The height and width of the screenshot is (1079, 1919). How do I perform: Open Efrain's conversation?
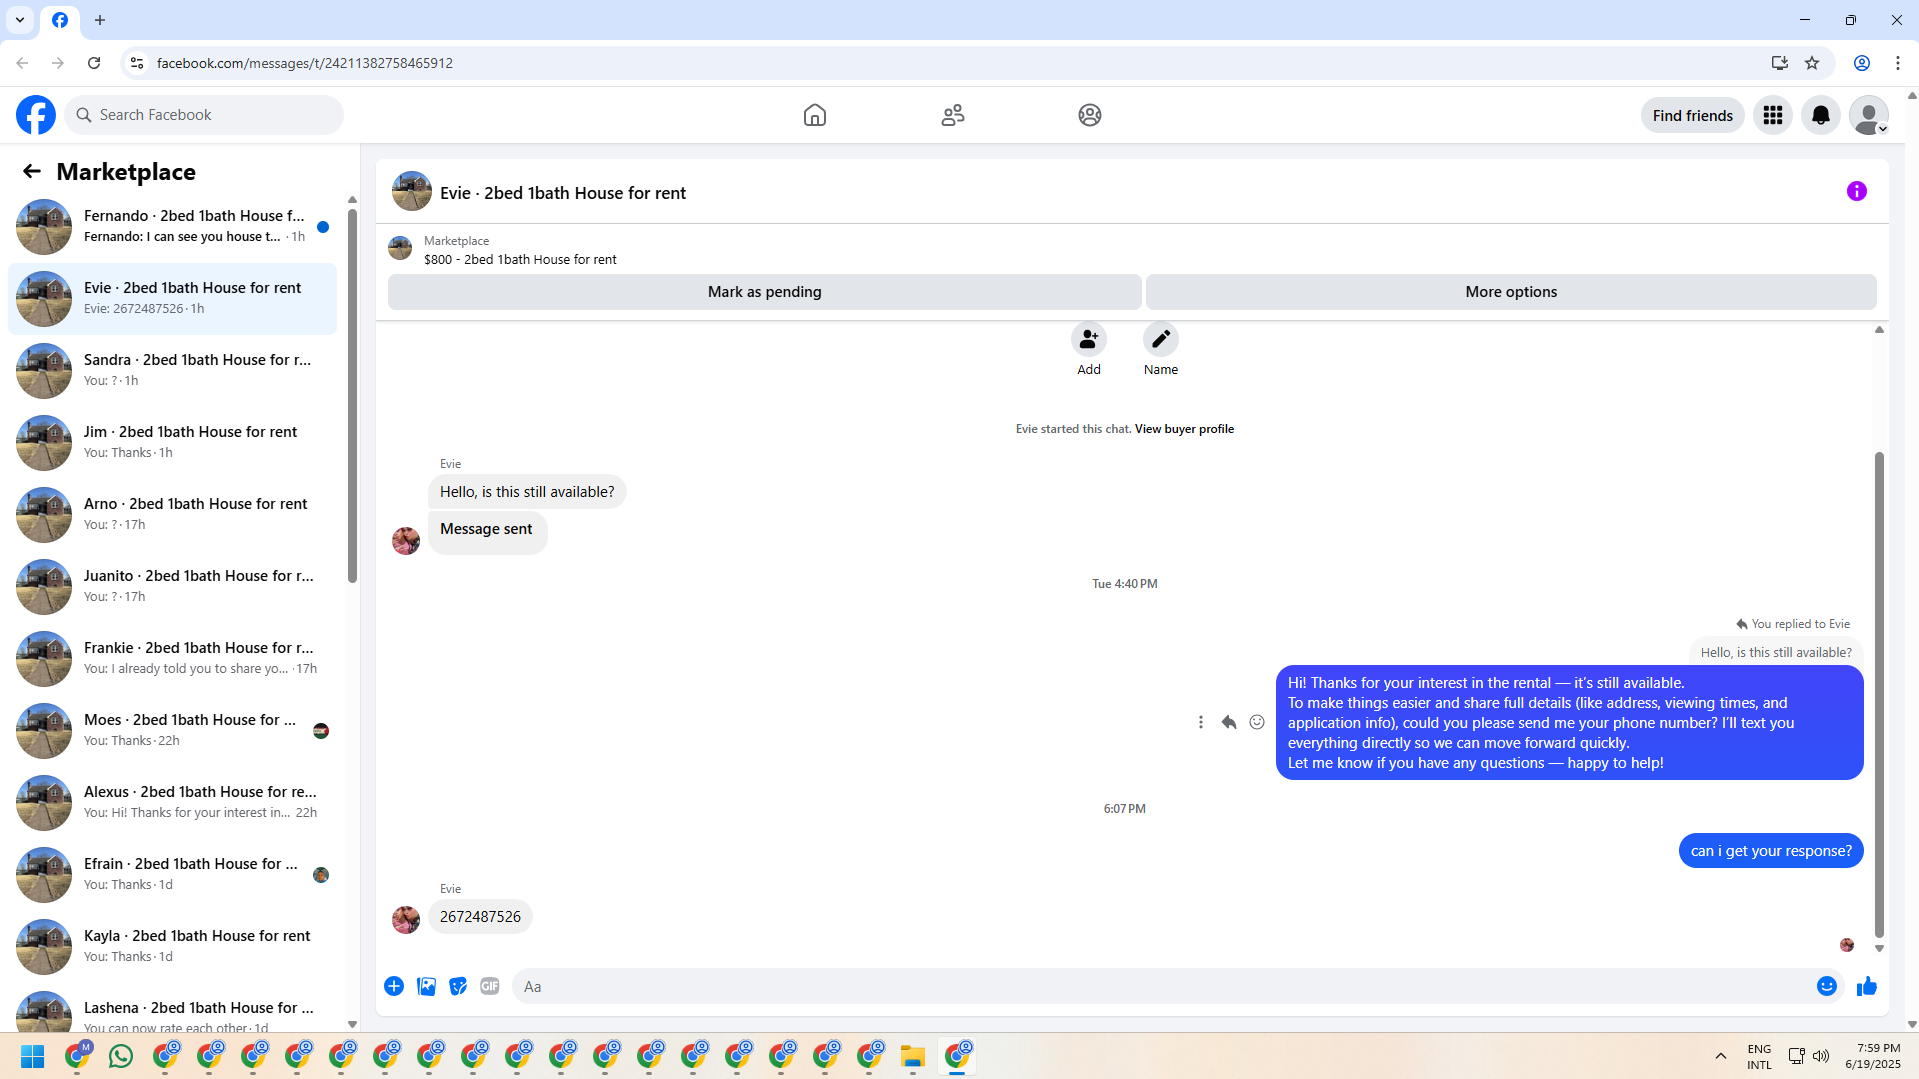[172, 875]
